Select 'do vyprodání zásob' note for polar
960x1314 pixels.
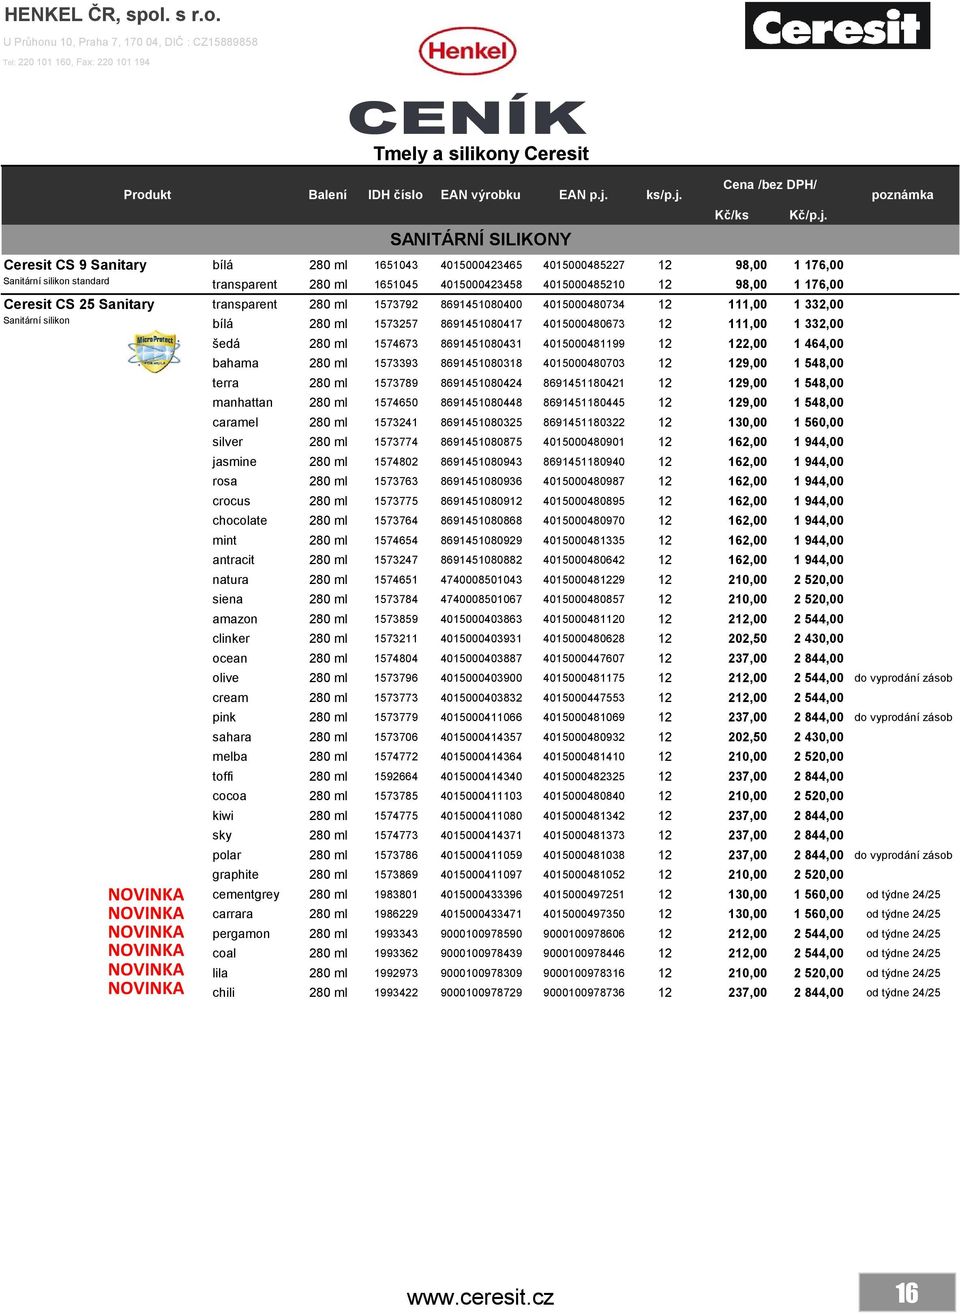[x=903, y=855]
